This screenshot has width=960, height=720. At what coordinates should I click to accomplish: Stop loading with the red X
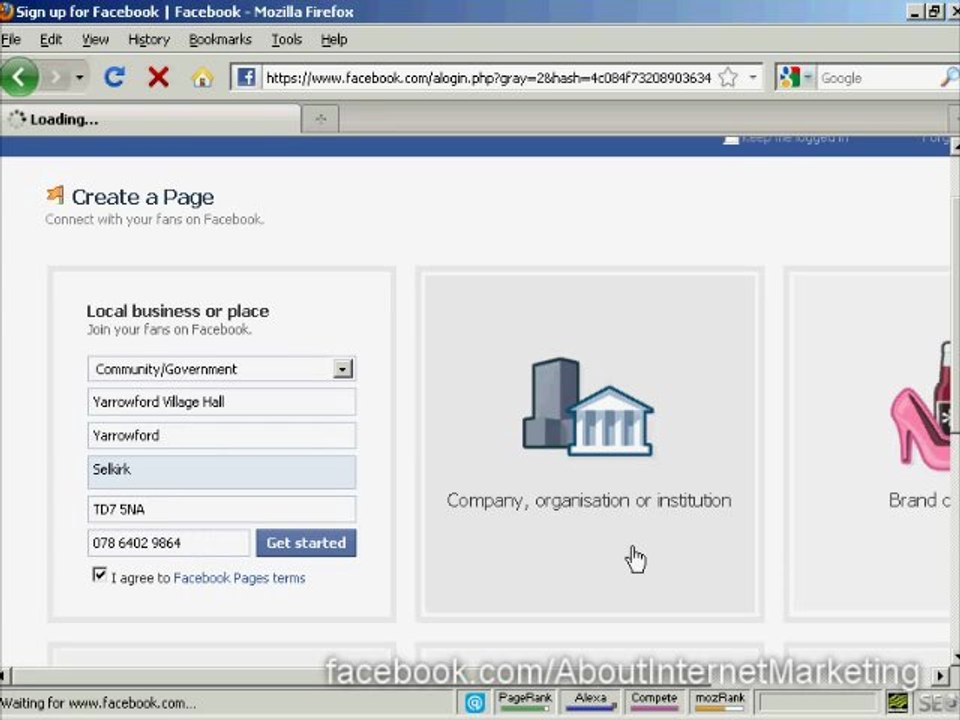(159, 77)
